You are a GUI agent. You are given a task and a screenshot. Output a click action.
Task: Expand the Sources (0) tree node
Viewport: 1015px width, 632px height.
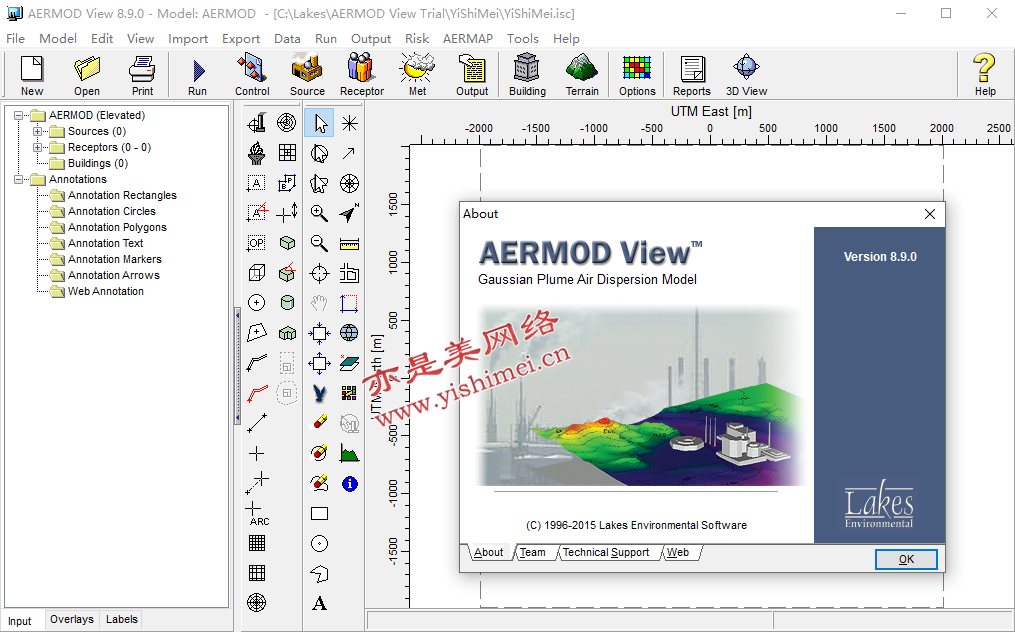(38, 131)
